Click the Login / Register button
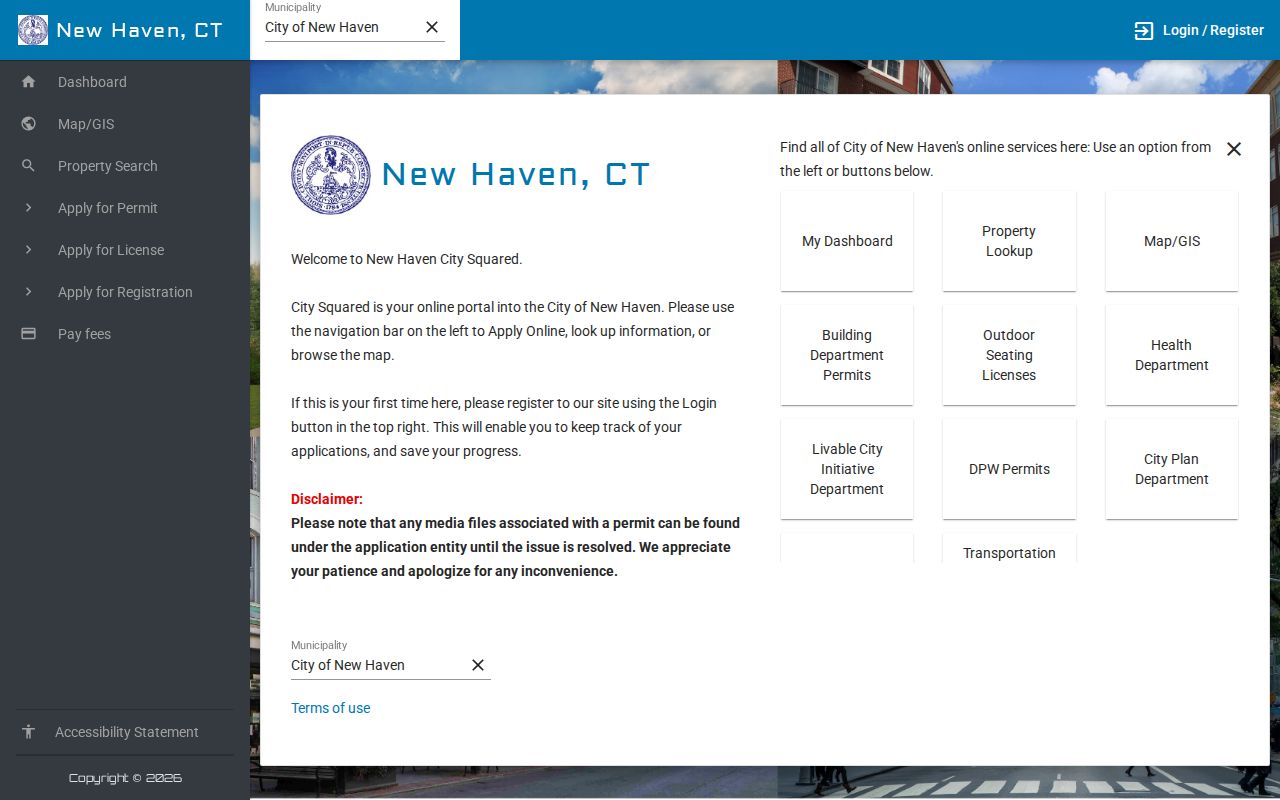The image size is (1280, 800). tap(1198, 30)
